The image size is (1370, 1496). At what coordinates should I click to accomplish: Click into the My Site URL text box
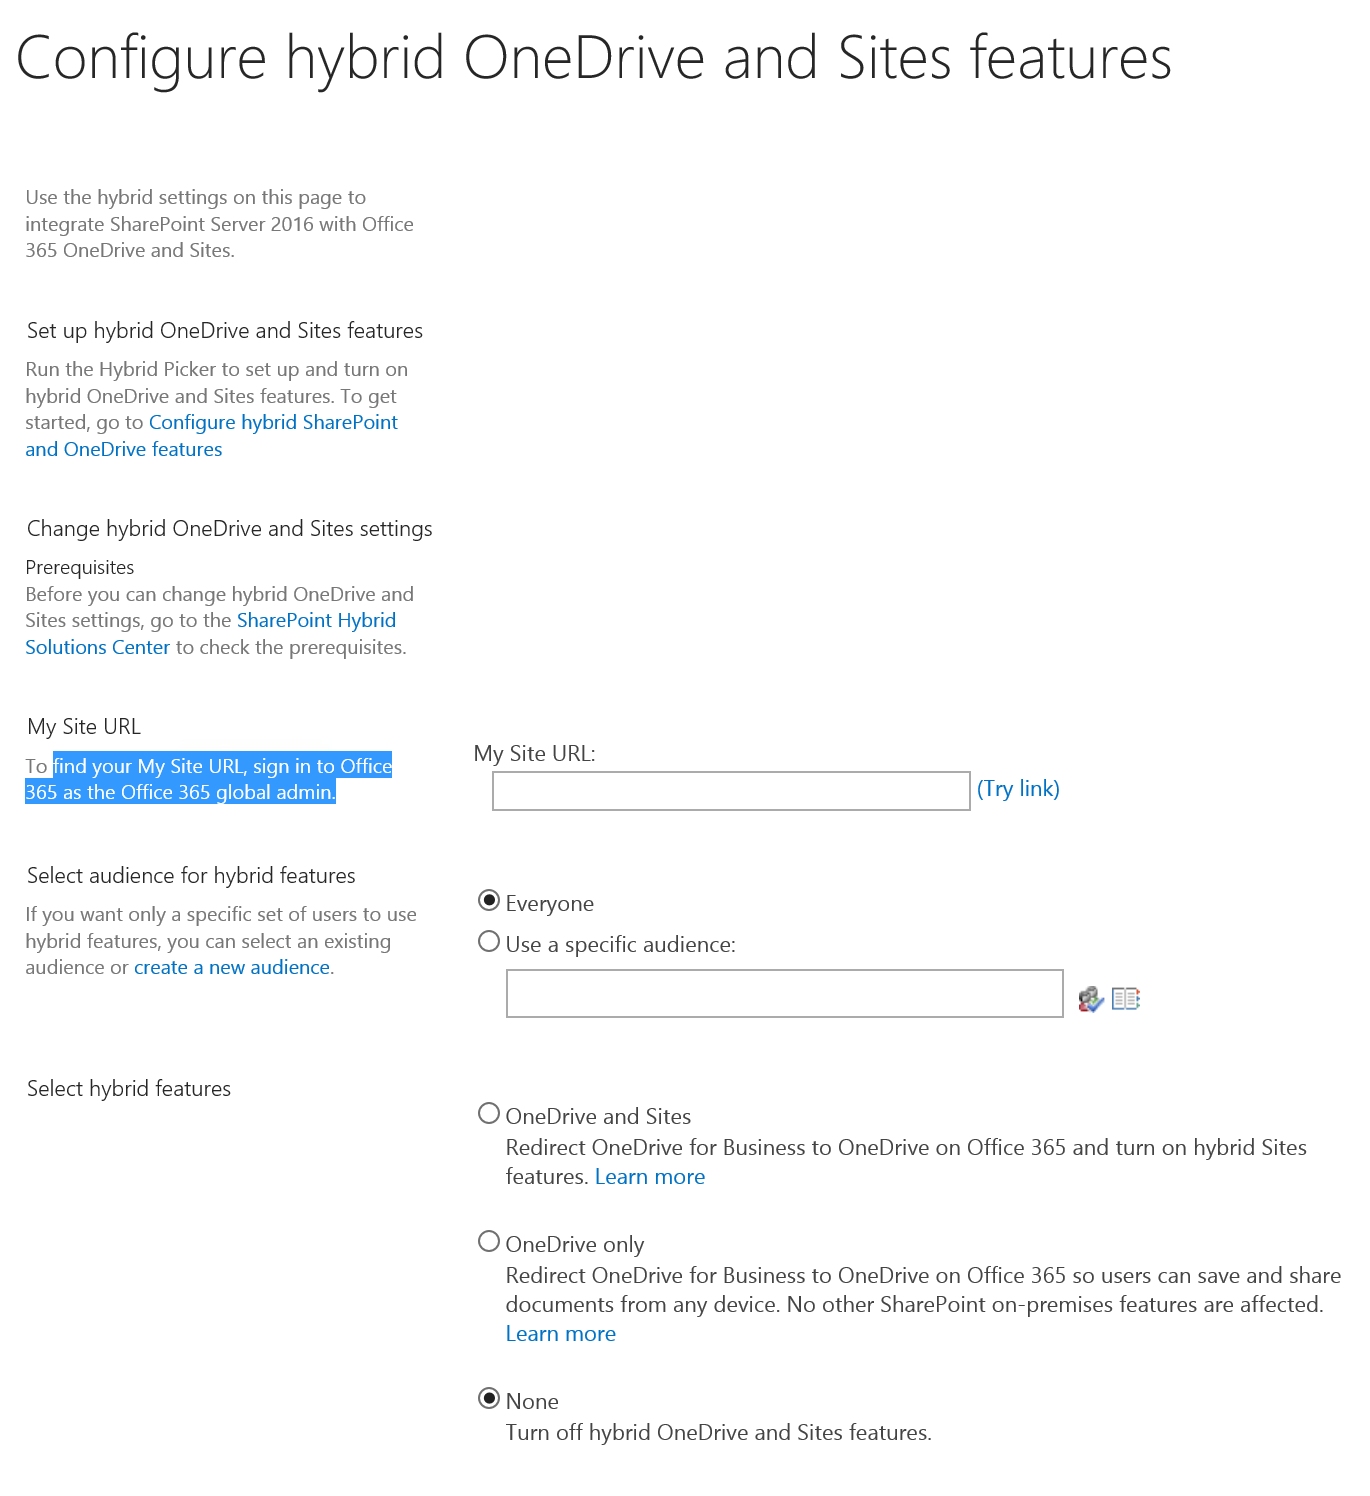(x=731, y=791)
